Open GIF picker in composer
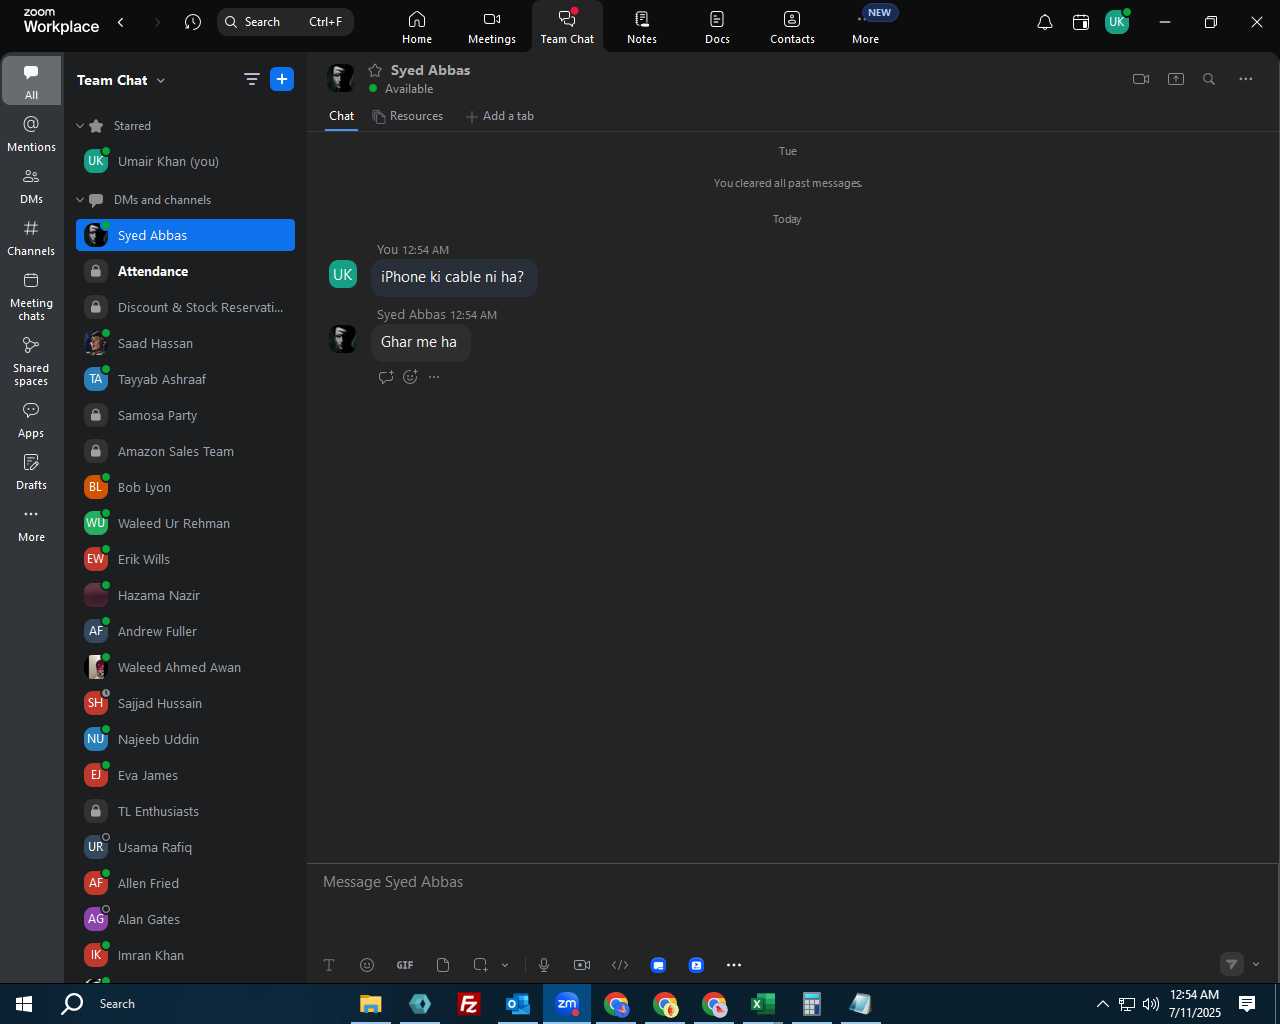Screen dimensions: 1280x1024 pyautogui.click(x=405, y=965)
